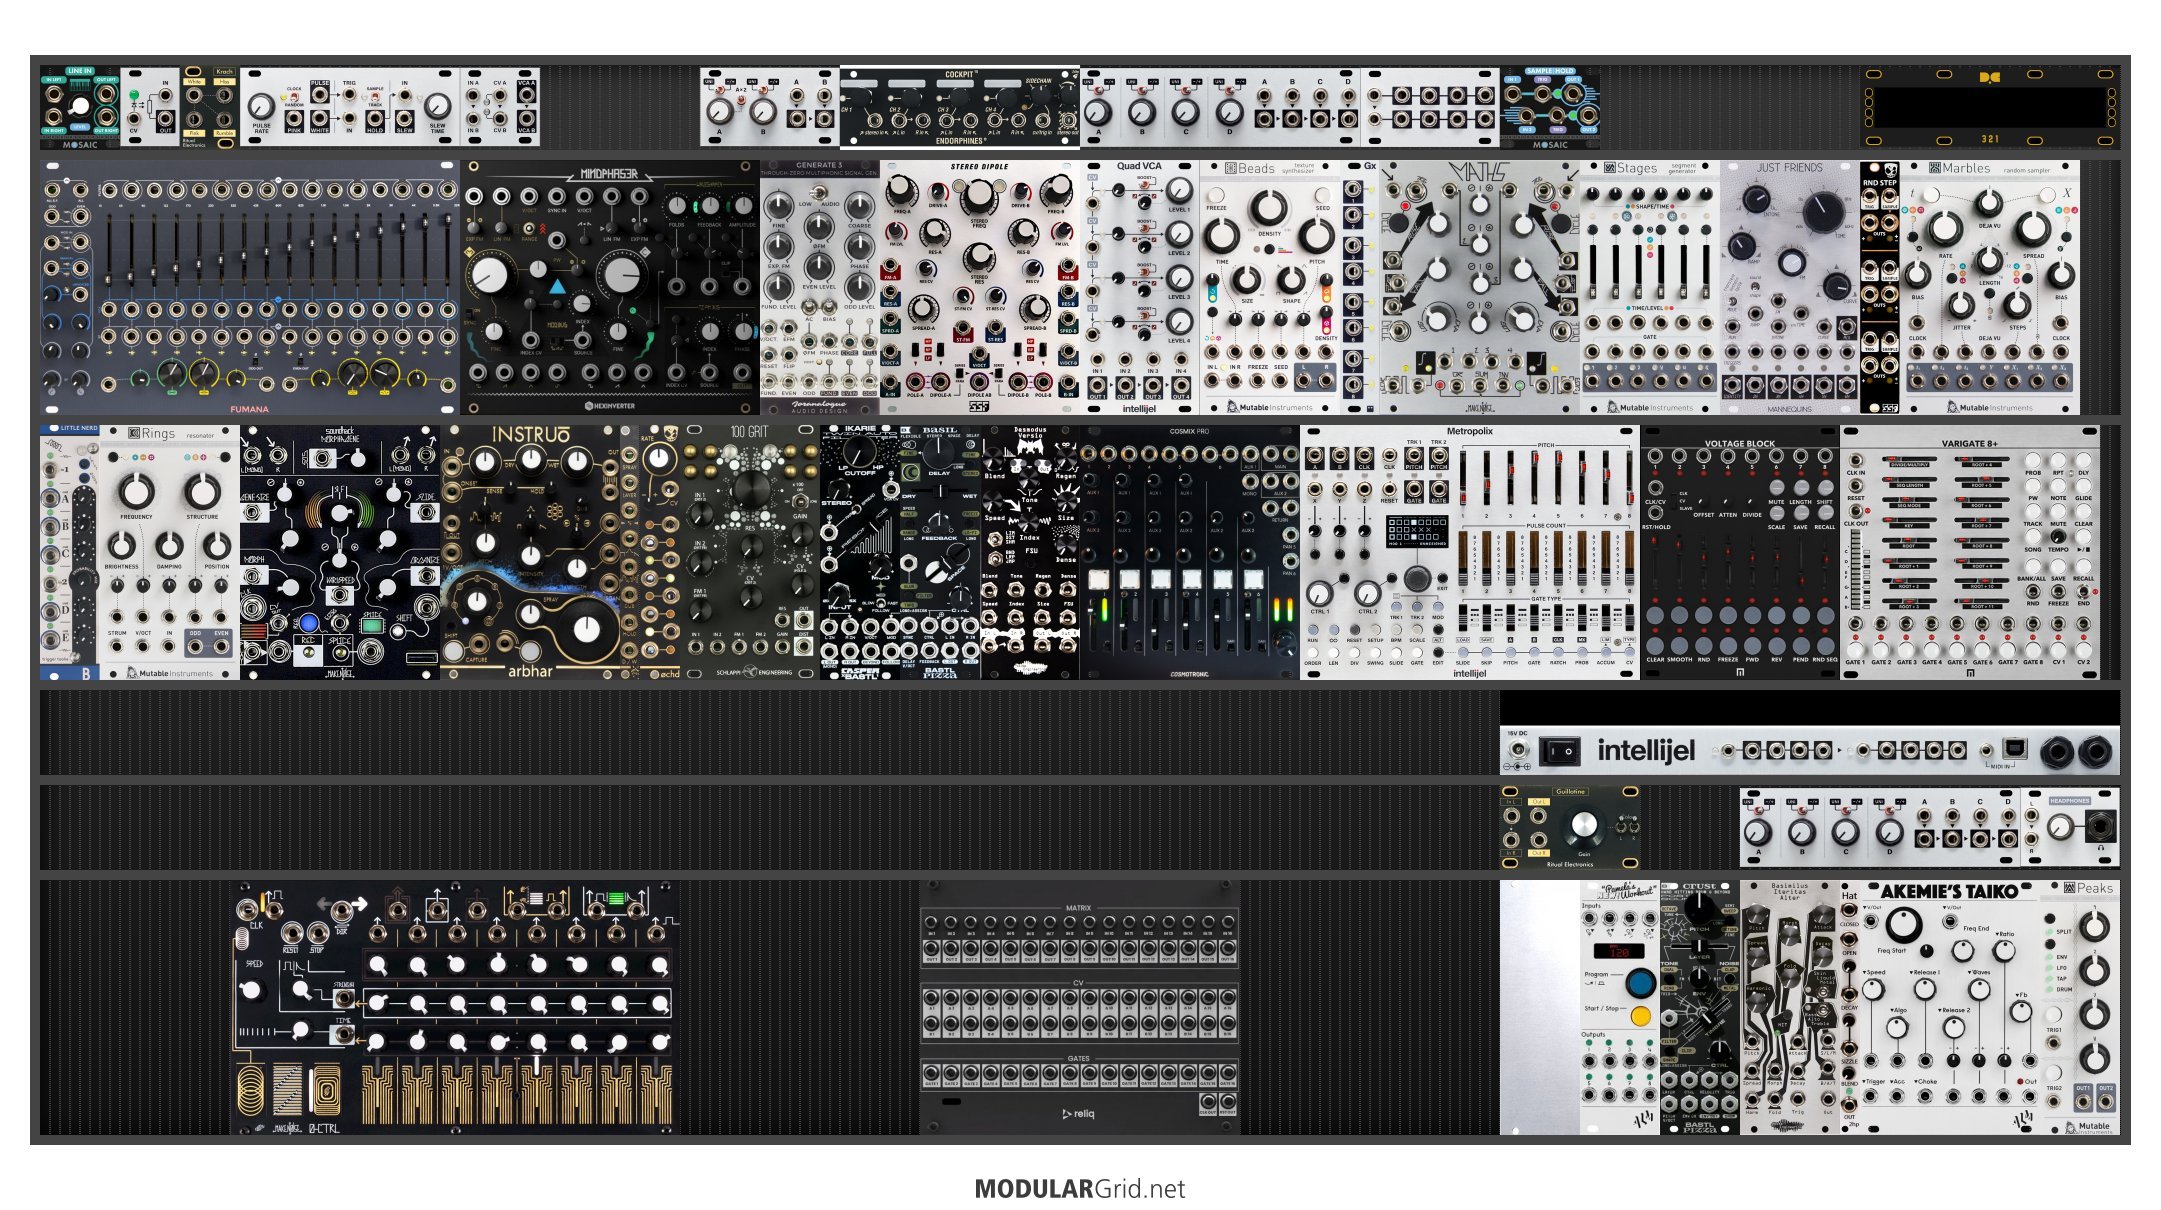Flip the Intellijel 15V DC power switch
The height and width of the screenshot is (1210, 2161).
pos(1560,750)
